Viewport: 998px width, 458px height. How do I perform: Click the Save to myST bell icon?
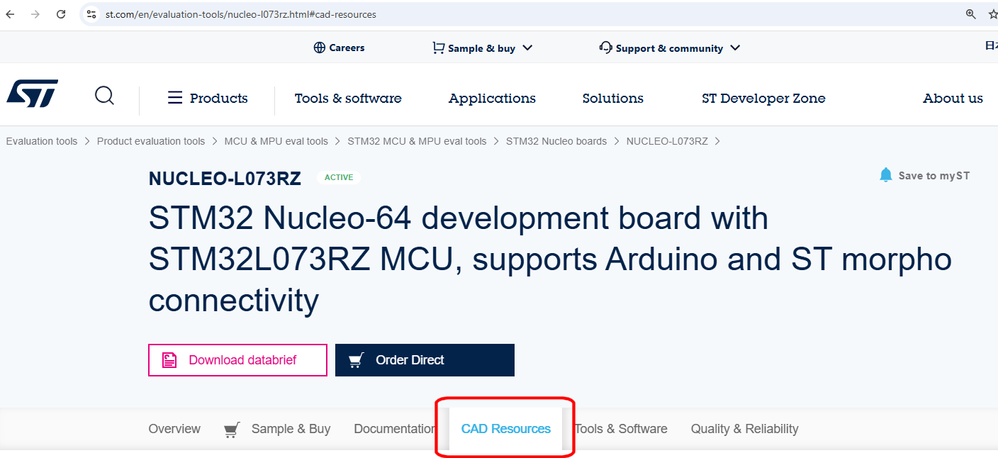coord(885,175)
